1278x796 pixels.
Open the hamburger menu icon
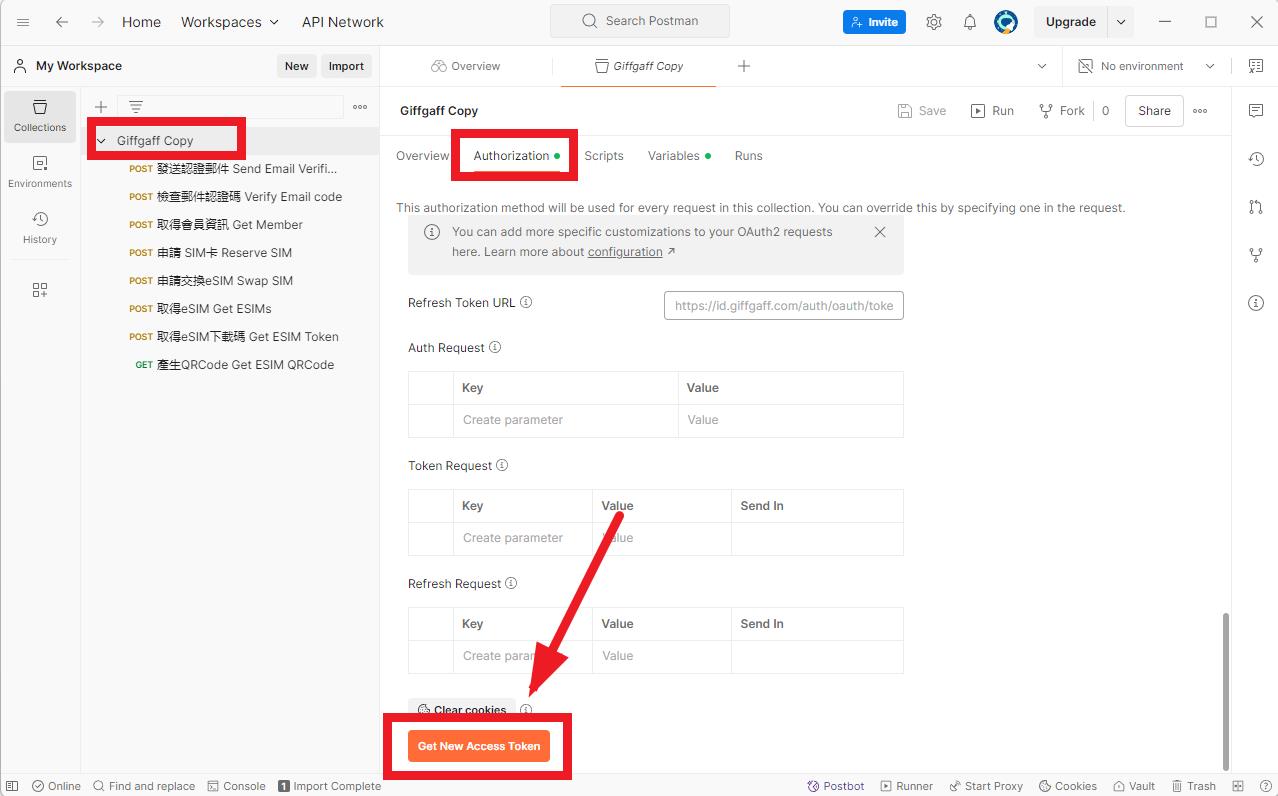23,22
